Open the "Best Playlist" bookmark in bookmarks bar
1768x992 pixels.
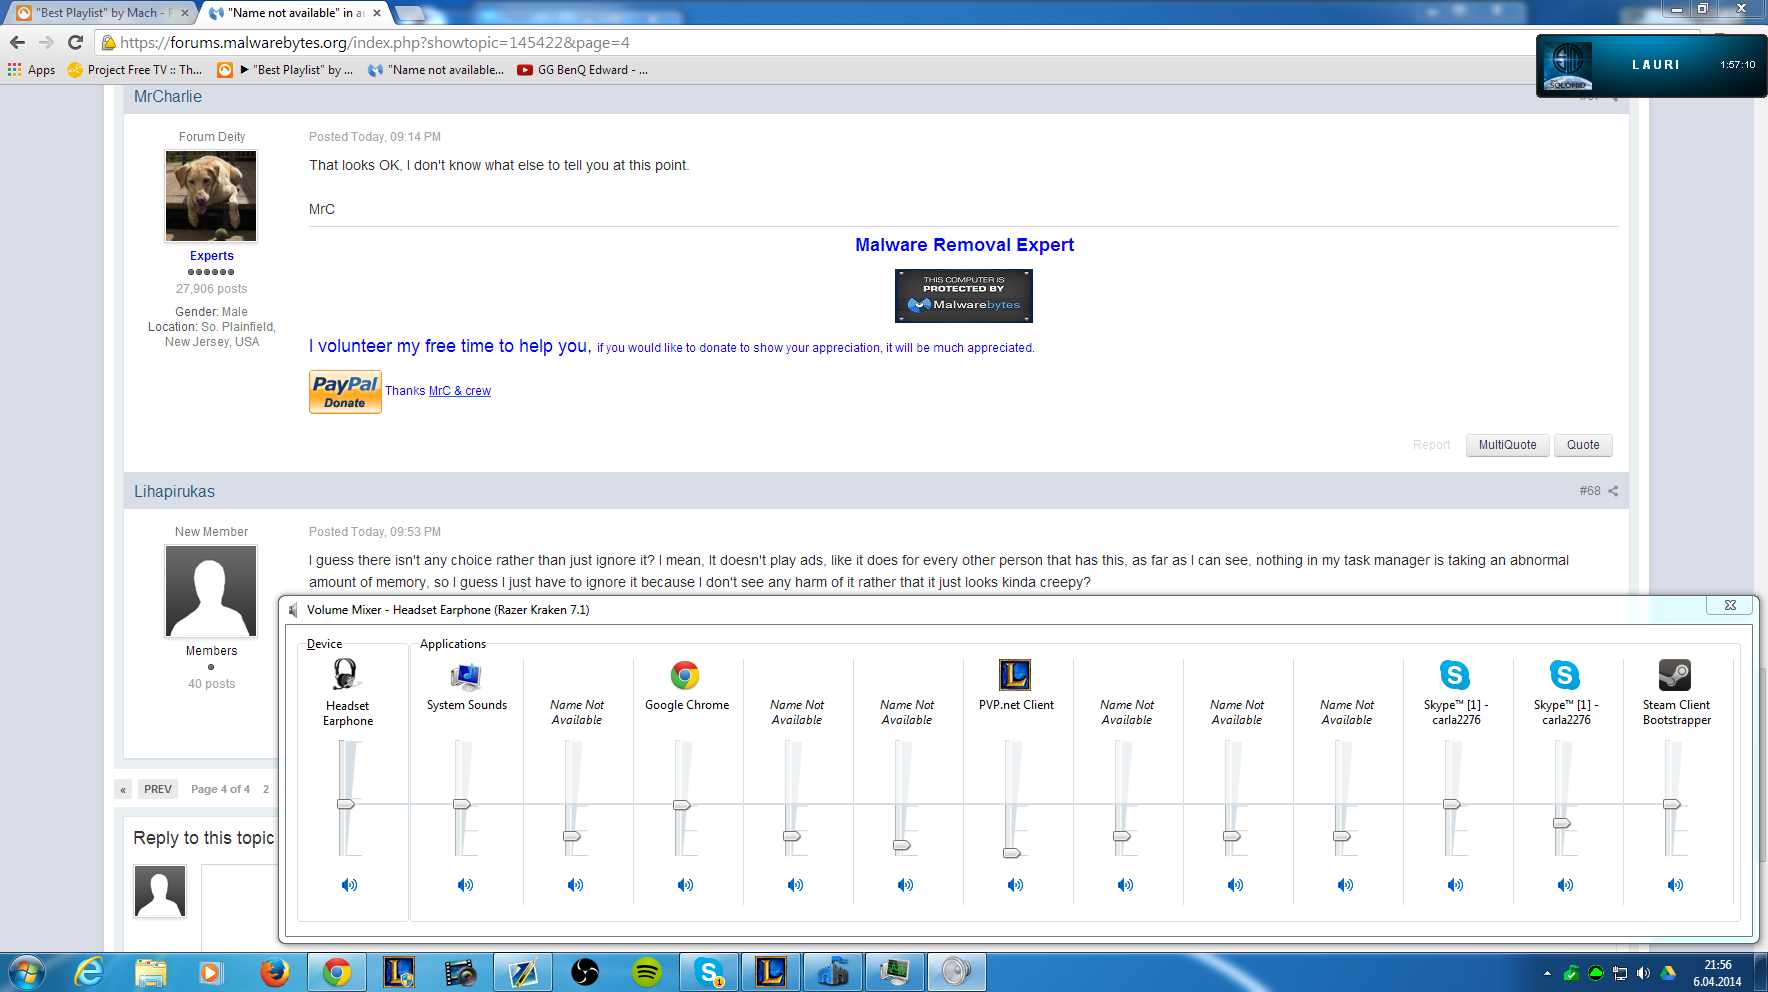point(286,70)
